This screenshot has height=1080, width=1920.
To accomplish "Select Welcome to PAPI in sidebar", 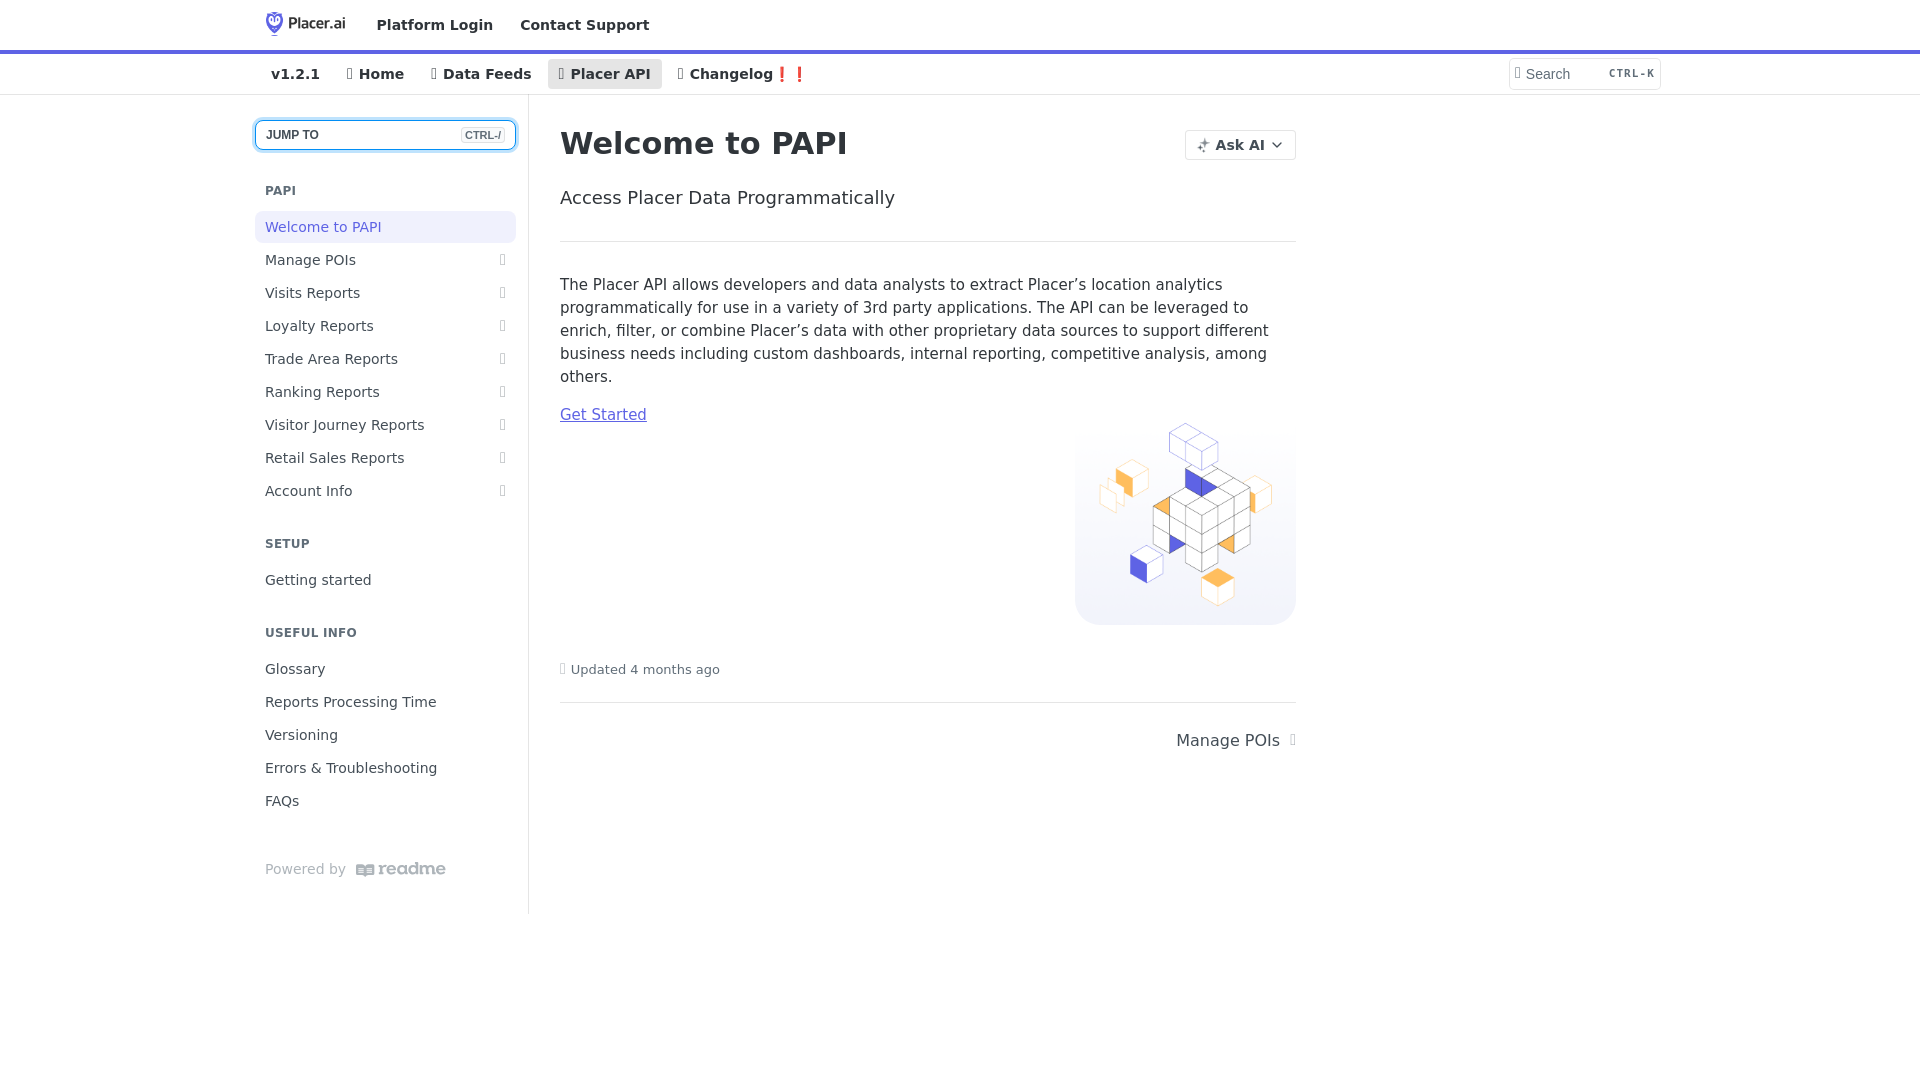I will tap(385, 227).
